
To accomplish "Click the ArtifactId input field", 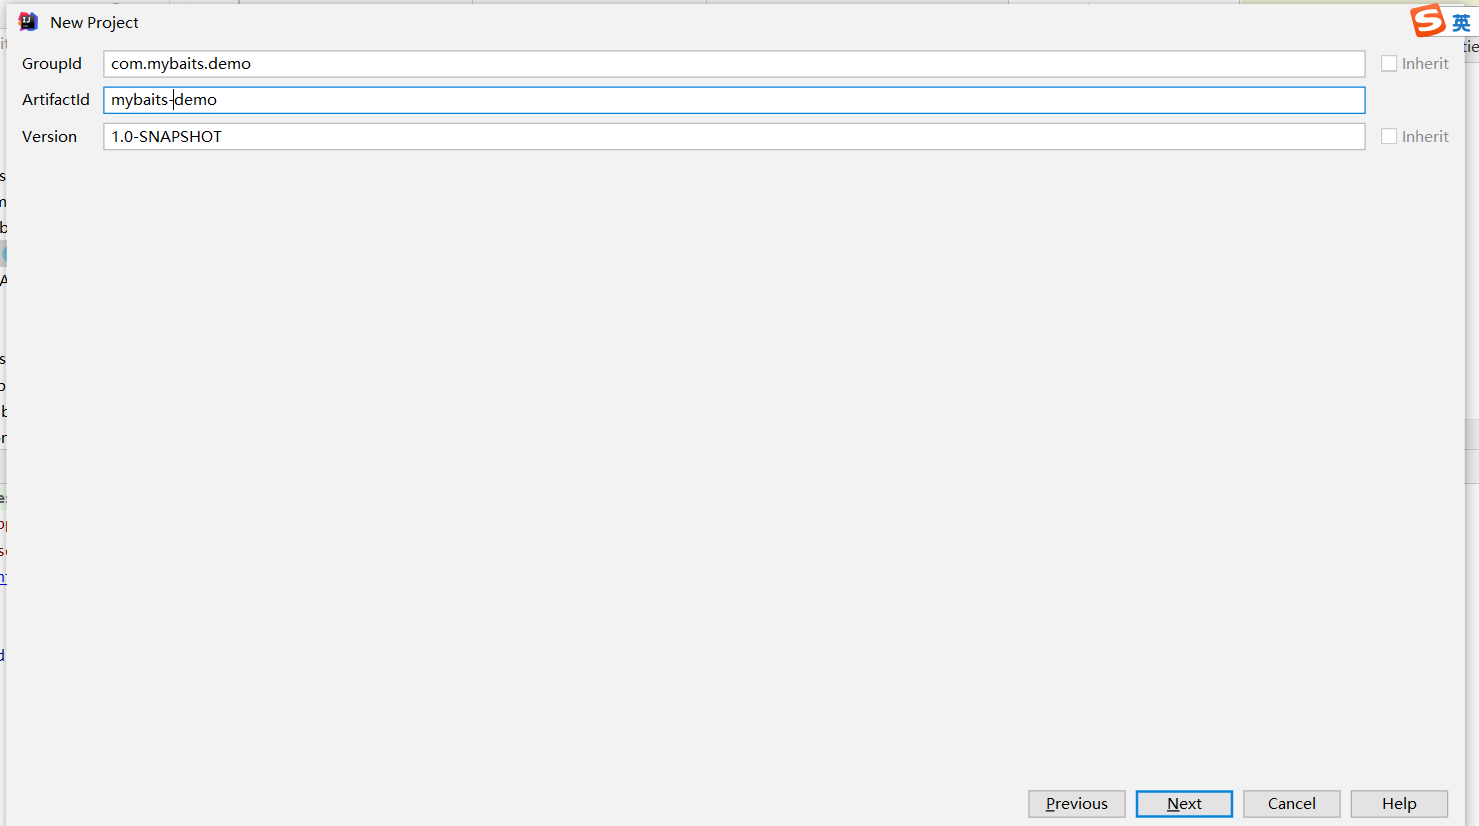I will pyautogui.click(x=734, y=100).
